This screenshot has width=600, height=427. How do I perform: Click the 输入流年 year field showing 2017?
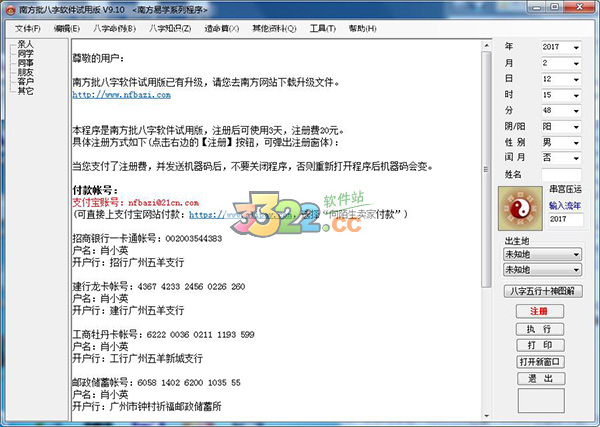[566, 219]
